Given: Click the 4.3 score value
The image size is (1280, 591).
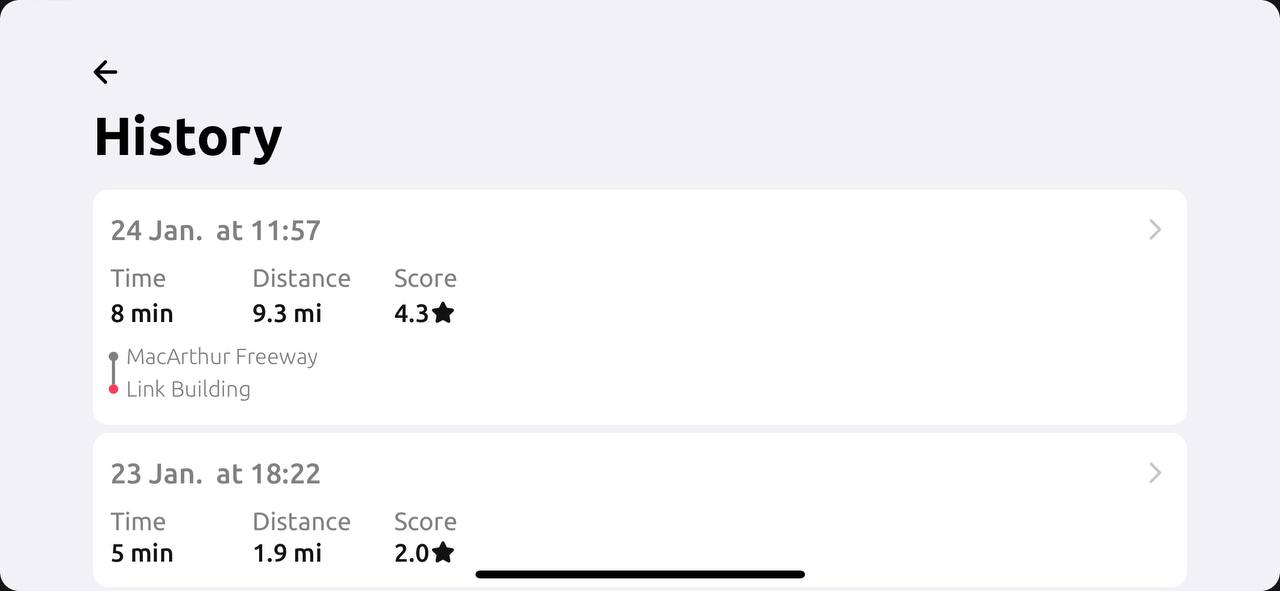Looking at the screenshot, I should [411, 313].
